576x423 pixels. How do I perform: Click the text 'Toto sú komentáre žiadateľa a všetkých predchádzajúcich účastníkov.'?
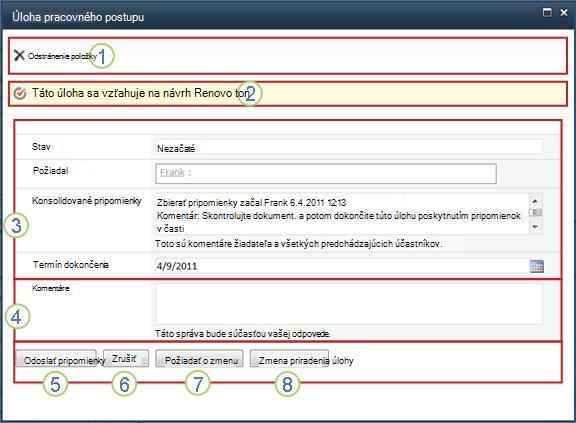coord(298,244)
